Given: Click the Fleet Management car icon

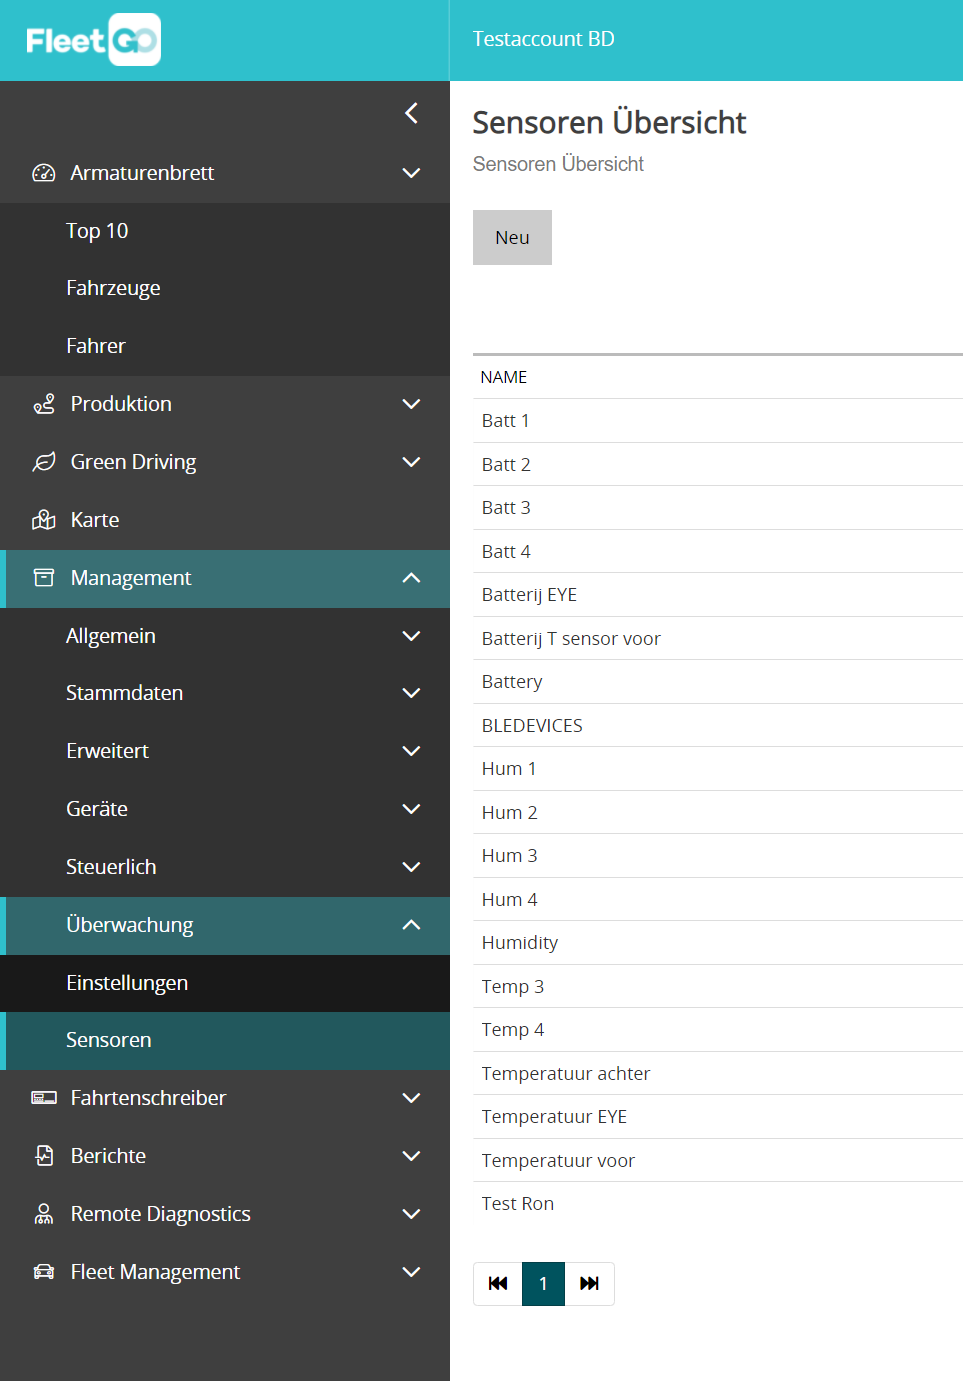Looking at the screenshot, I should [44, 1272].
